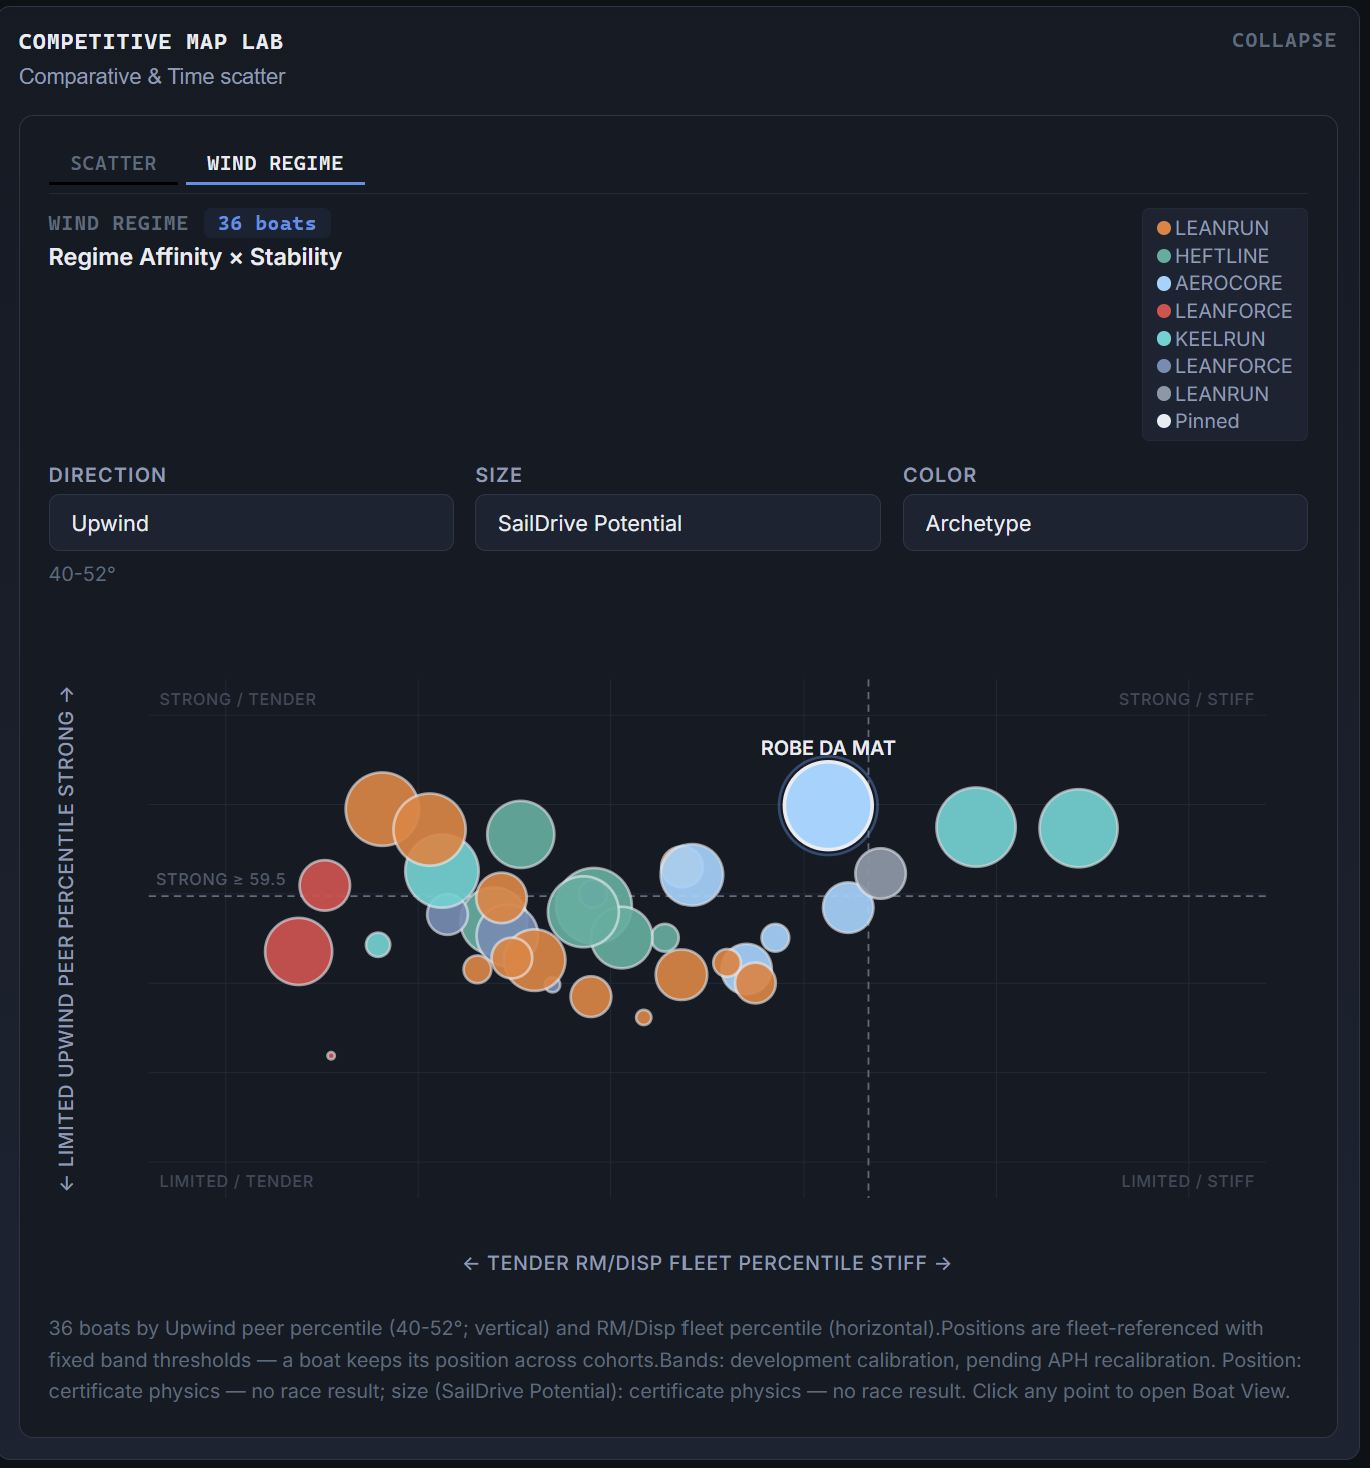This screenshot has height=1468, width=1370.
Task: Open the pinned ROBE DA MAT bubble
Action: 828,806
